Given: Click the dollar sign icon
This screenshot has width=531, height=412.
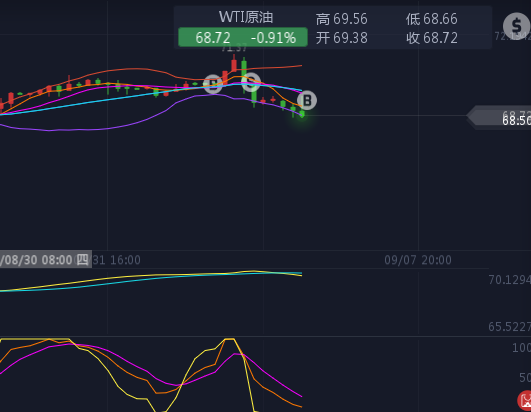Looking at the screenshot, I should (x=516, y=26).
